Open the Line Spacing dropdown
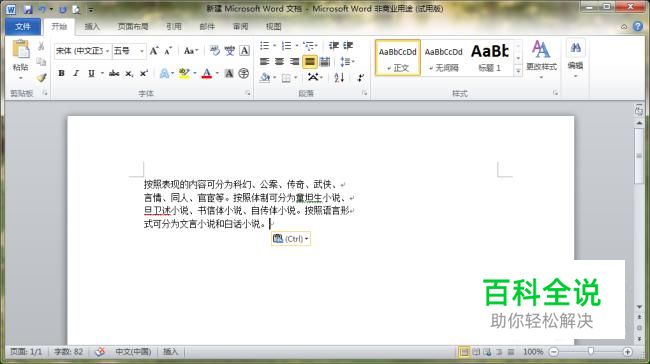The height and width of the screenshot is (364, 650). pyautogui.click(x=347, y=62)
